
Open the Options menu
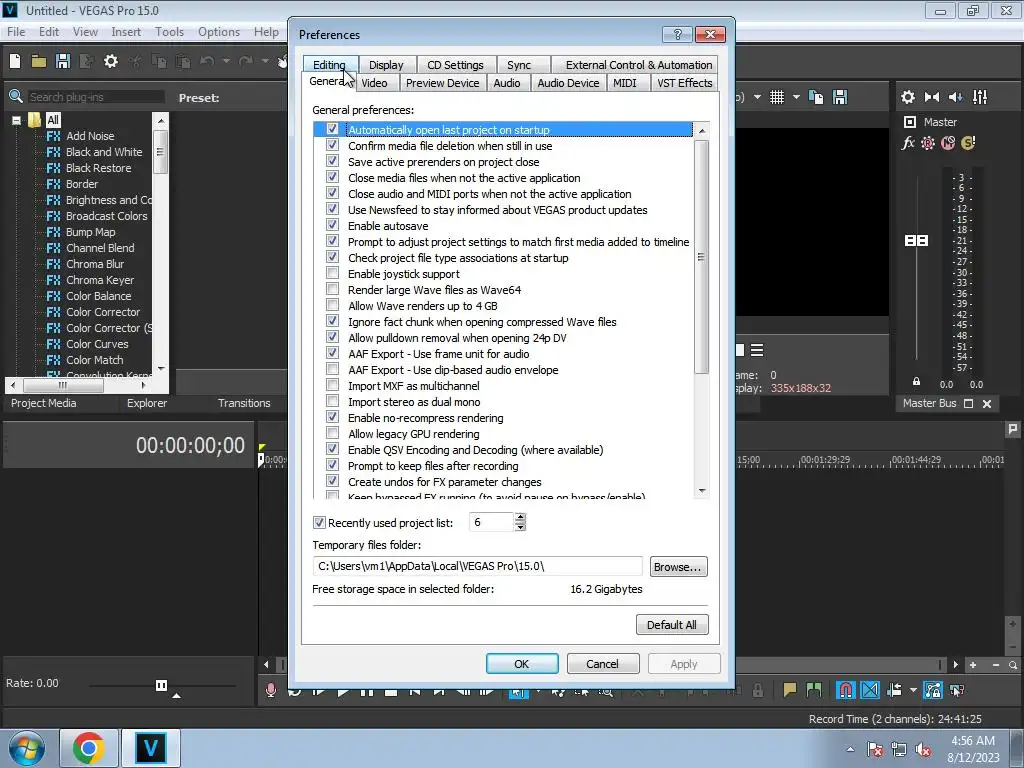coord(219,31)
